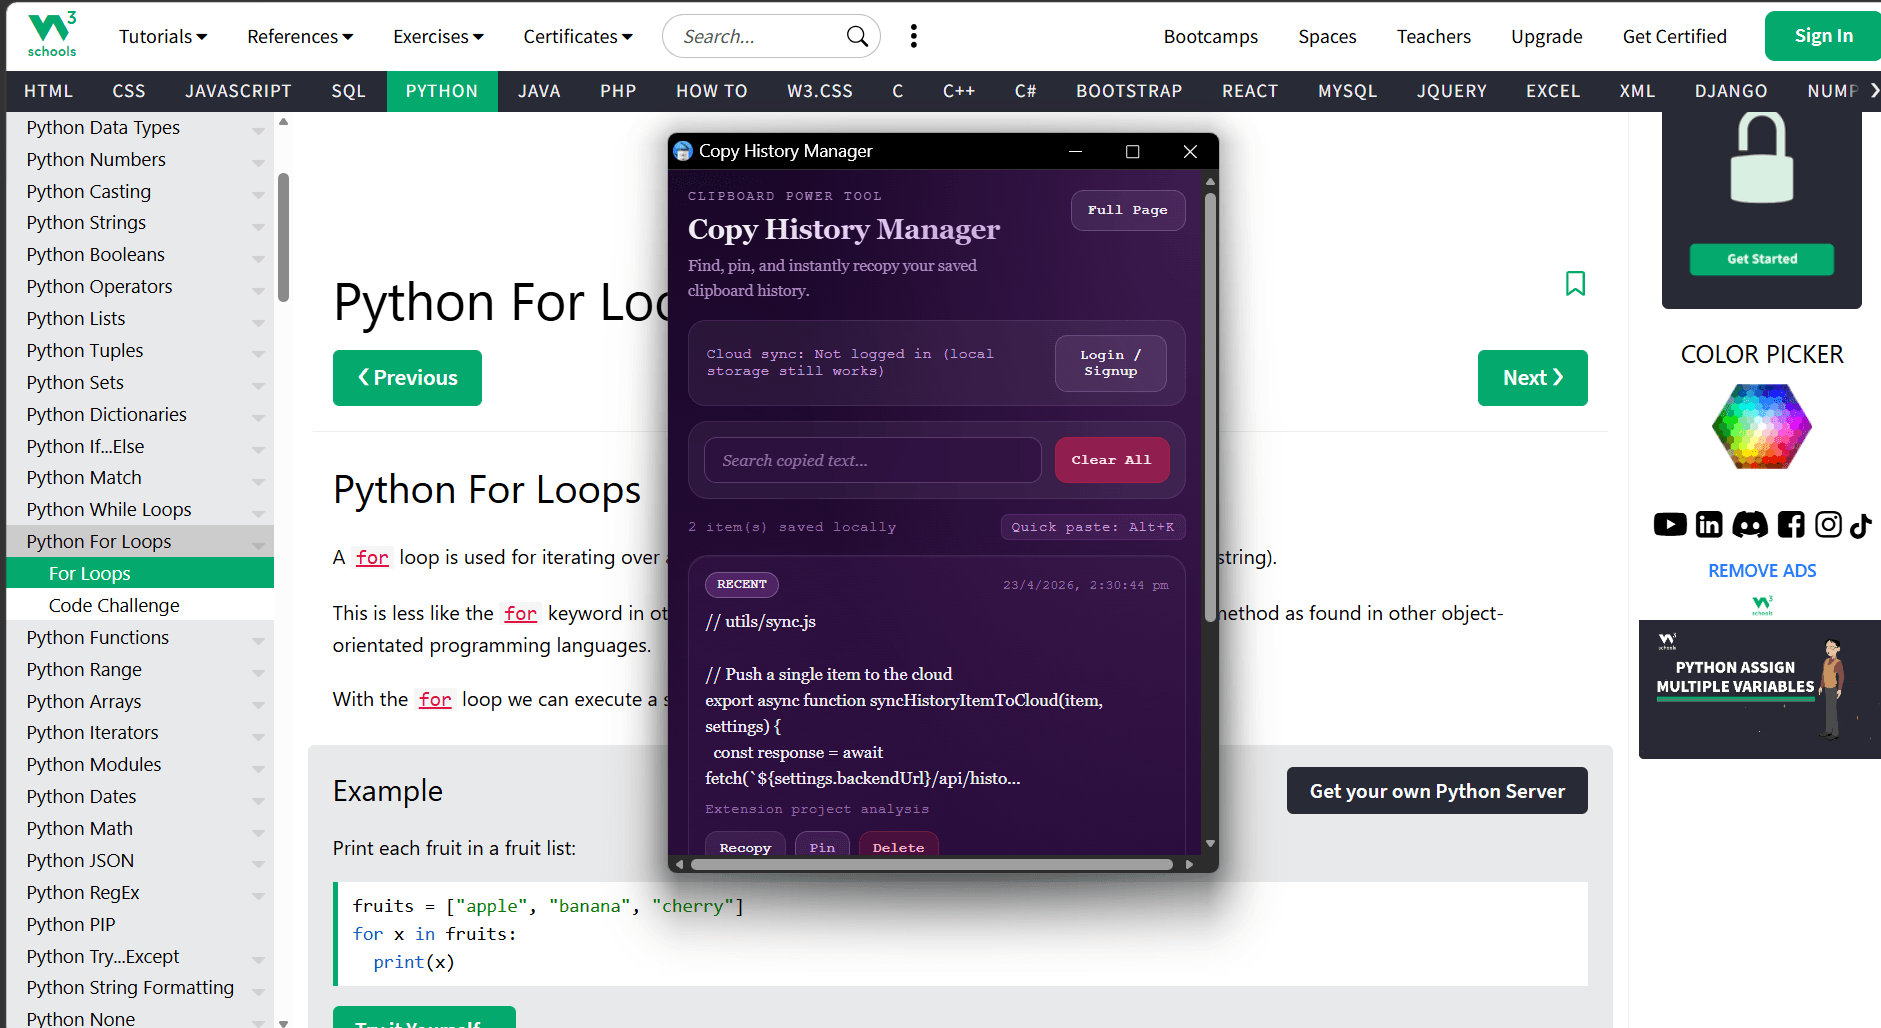Viewport: 1881px width, 1028px height.
Task: Open the REMOVE ADS link
Action: tap(1762, 571)
